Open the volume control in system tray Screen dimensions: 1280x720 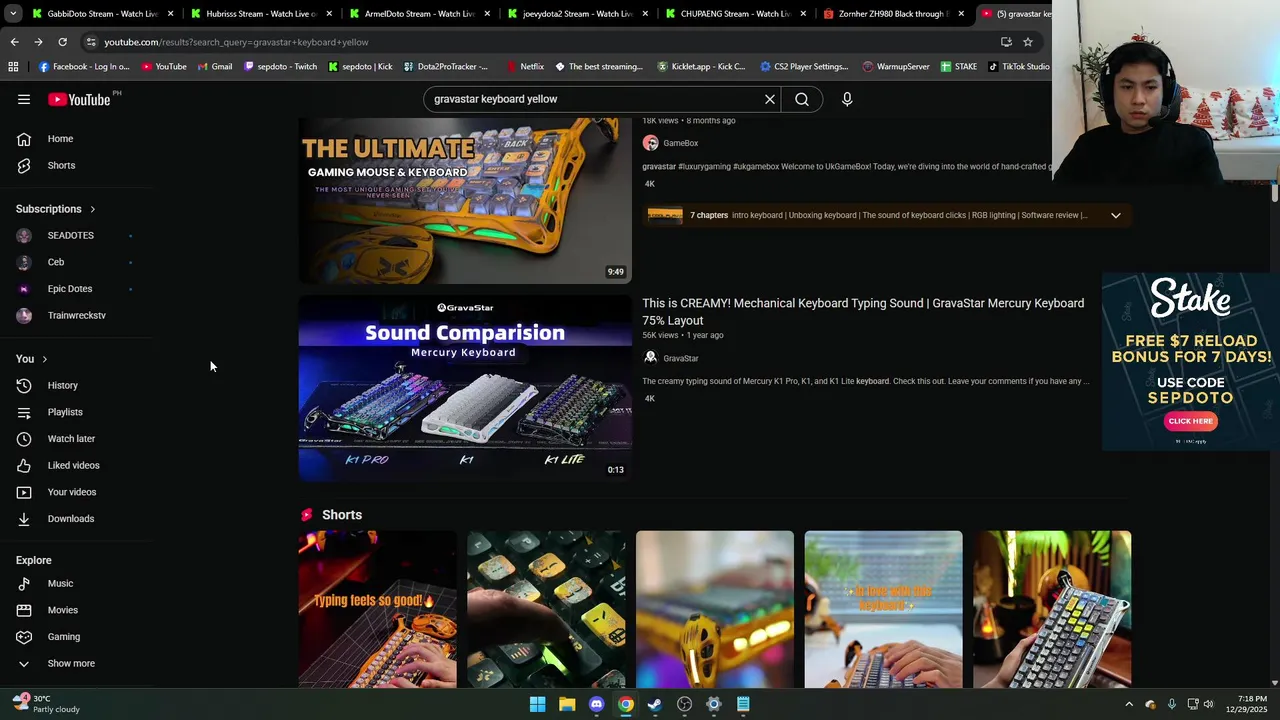coord(1208,704)
